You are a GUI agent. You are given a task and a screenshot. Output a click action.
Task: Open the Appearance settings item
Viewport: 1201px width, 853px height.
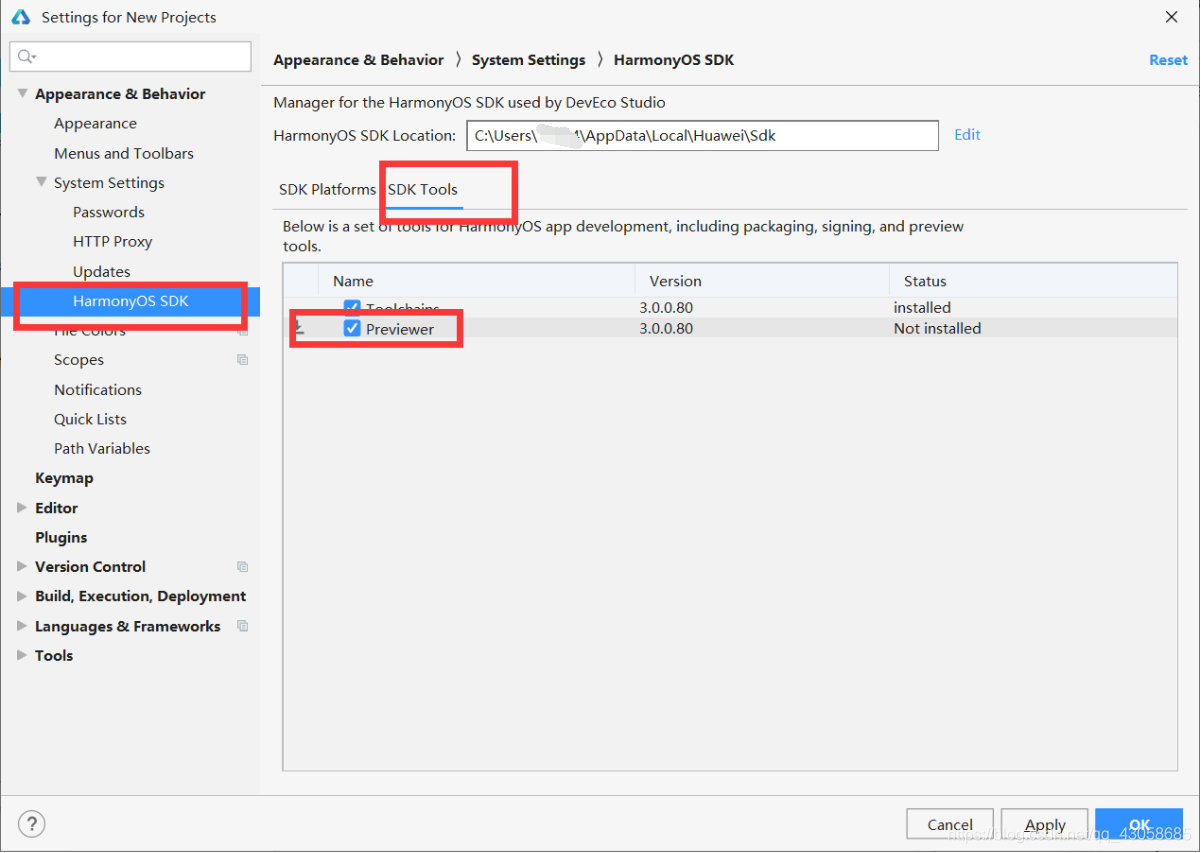[x=95, y=124]
